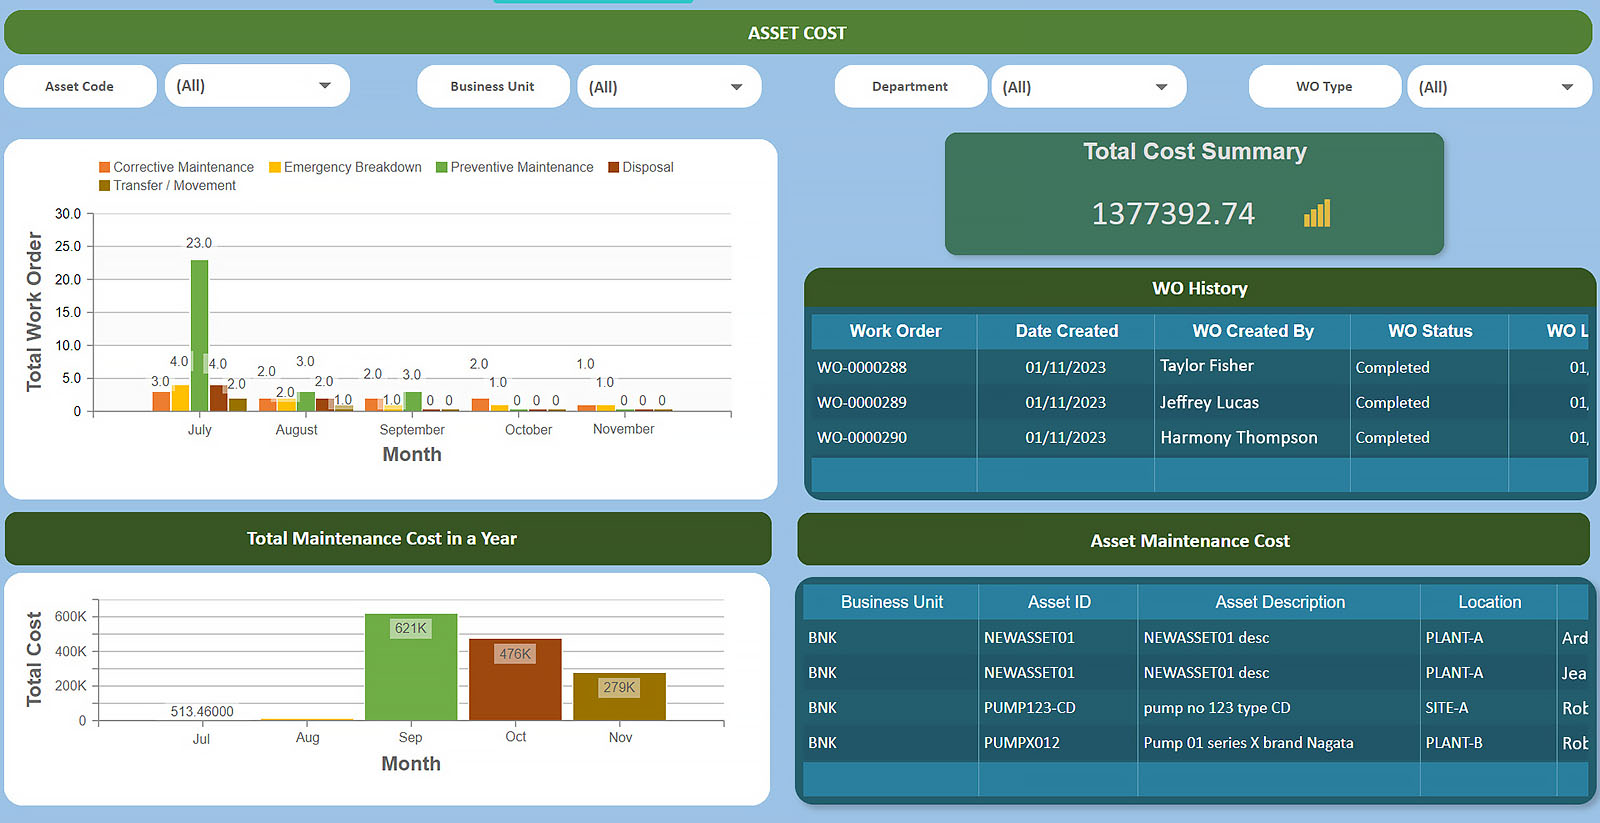The image size is (1600, 823).
Task: Click the Preventive Maintenance legend swatch
Action: click(x=441, y=168)
